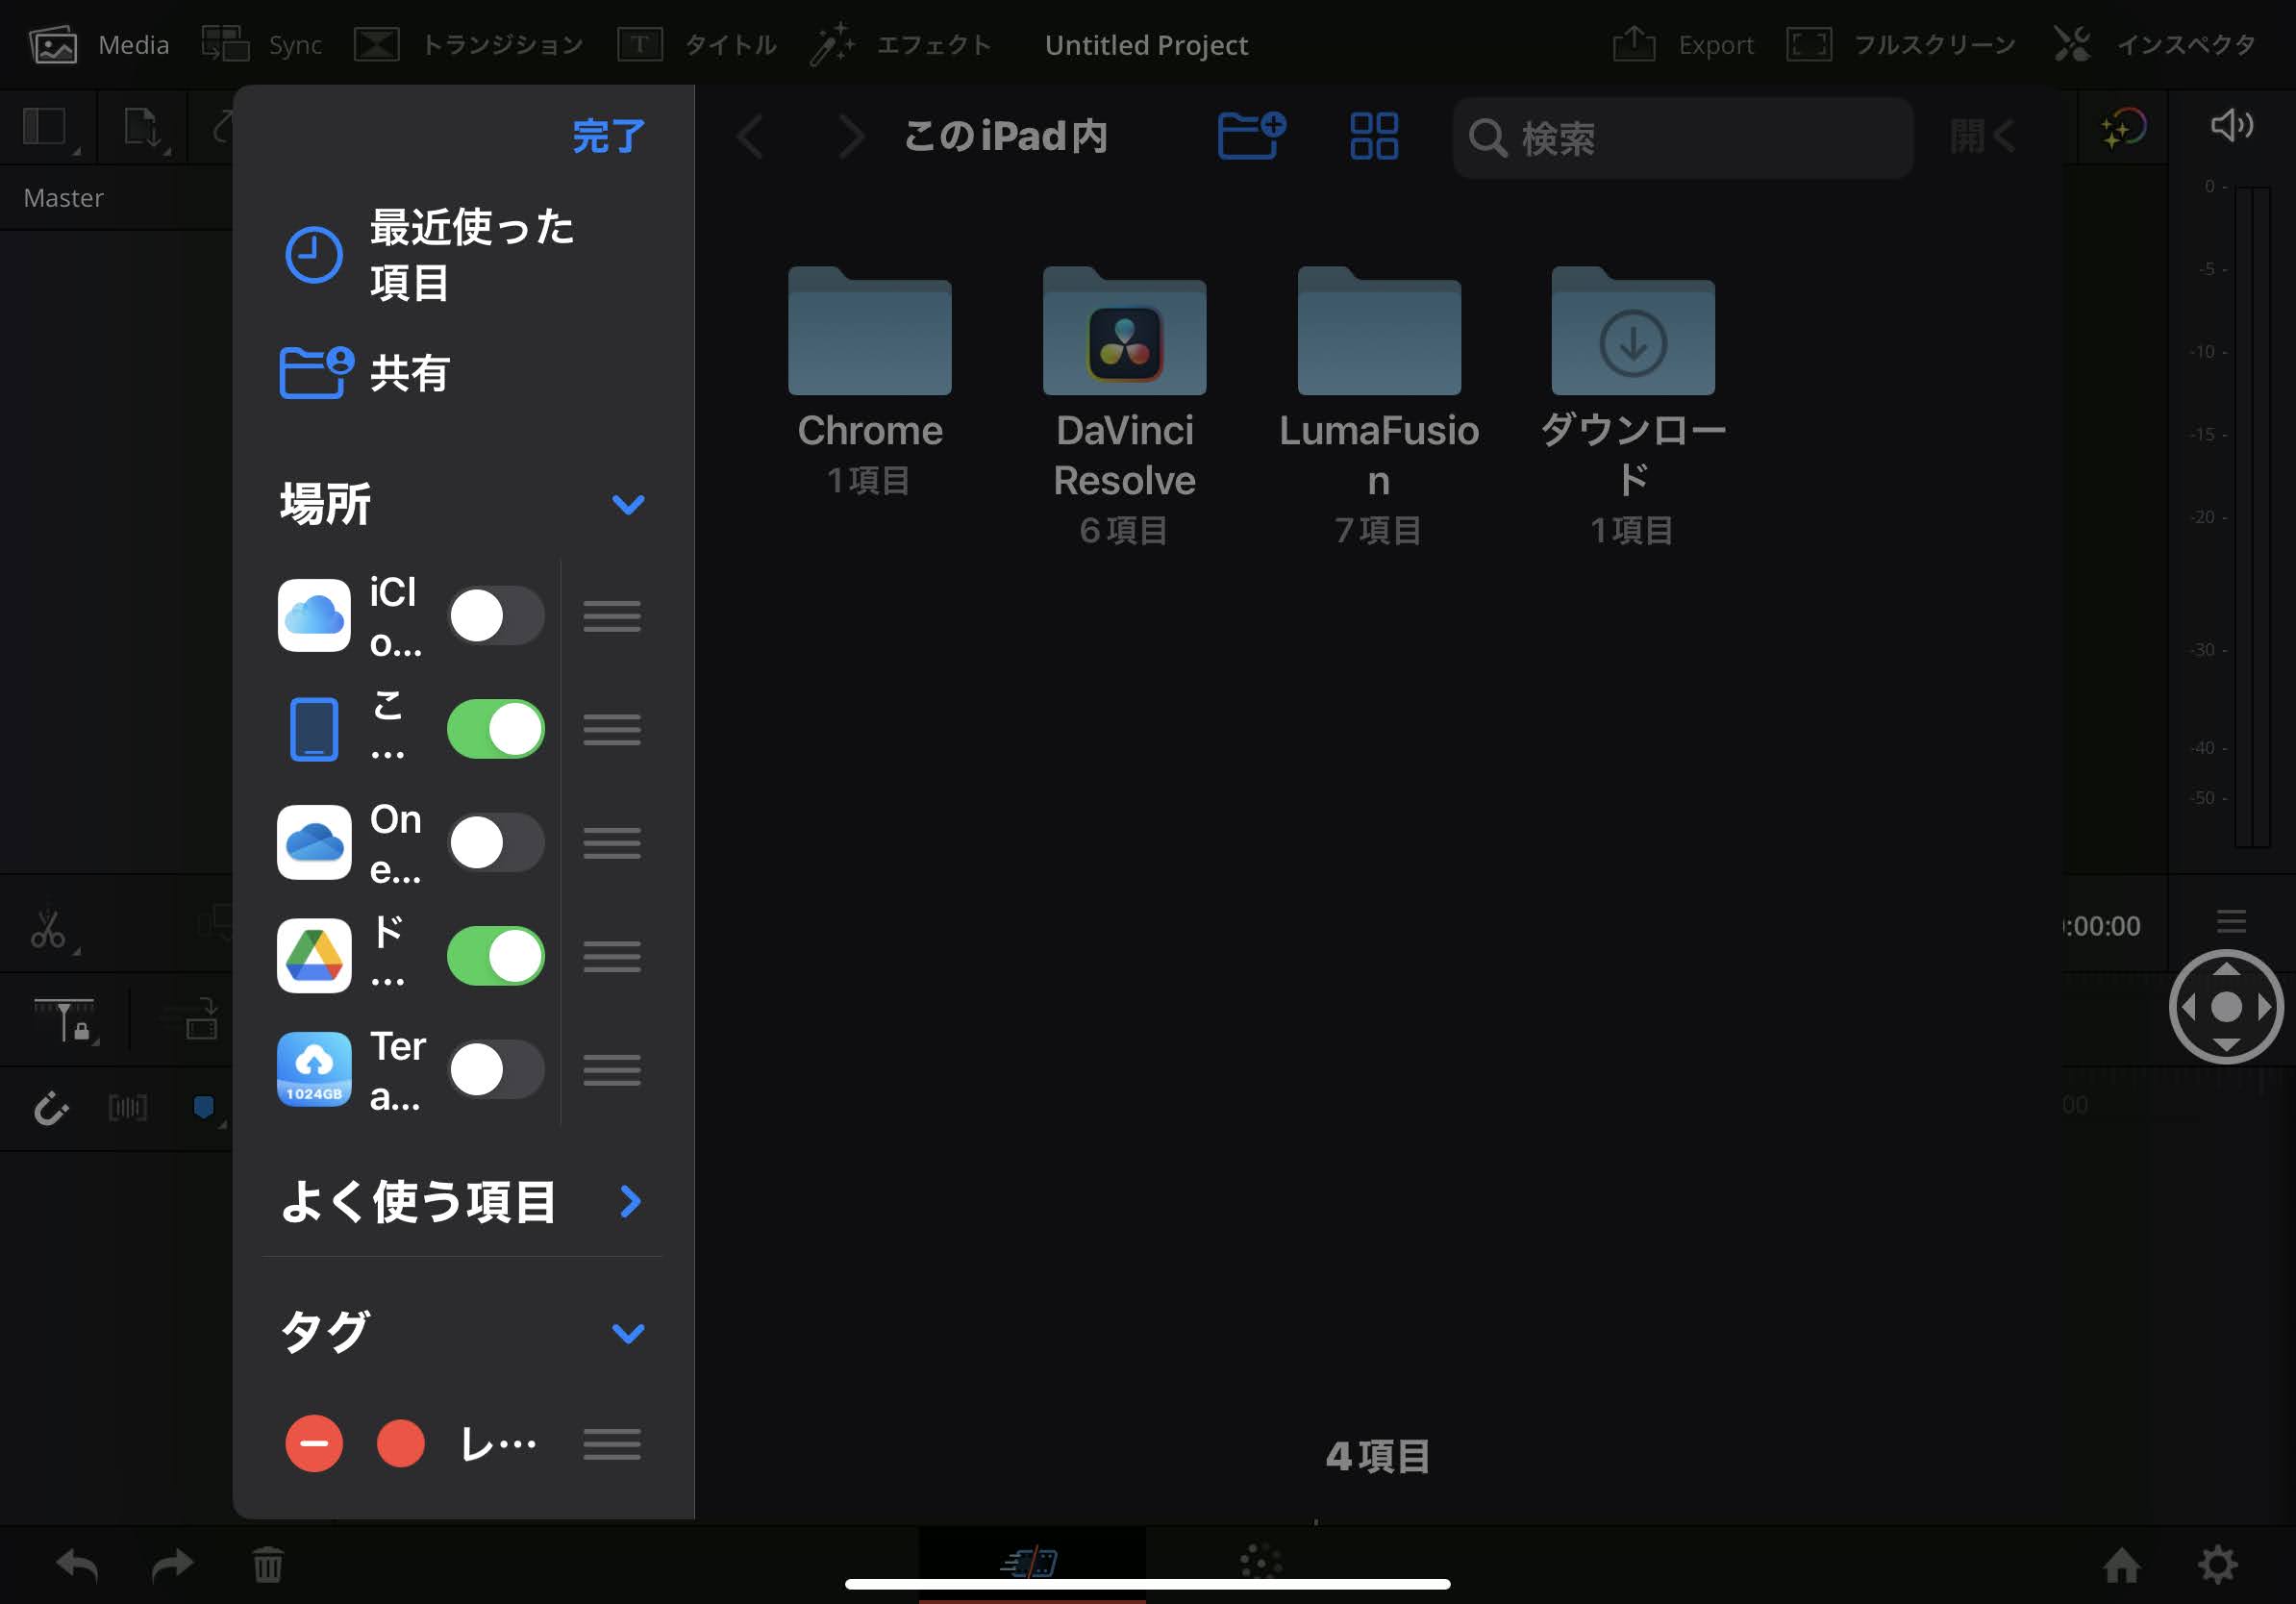Image resolution: width=2296 pixels, height=1604 pixels.
Task: Collapse the タグ section chevron
Action: coord(627,1332)
